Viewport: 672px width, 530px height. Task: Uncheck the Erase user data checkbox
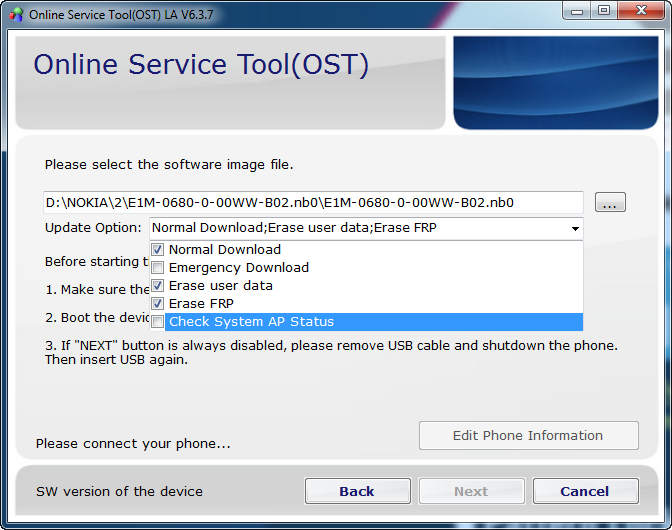coord(158,286)
